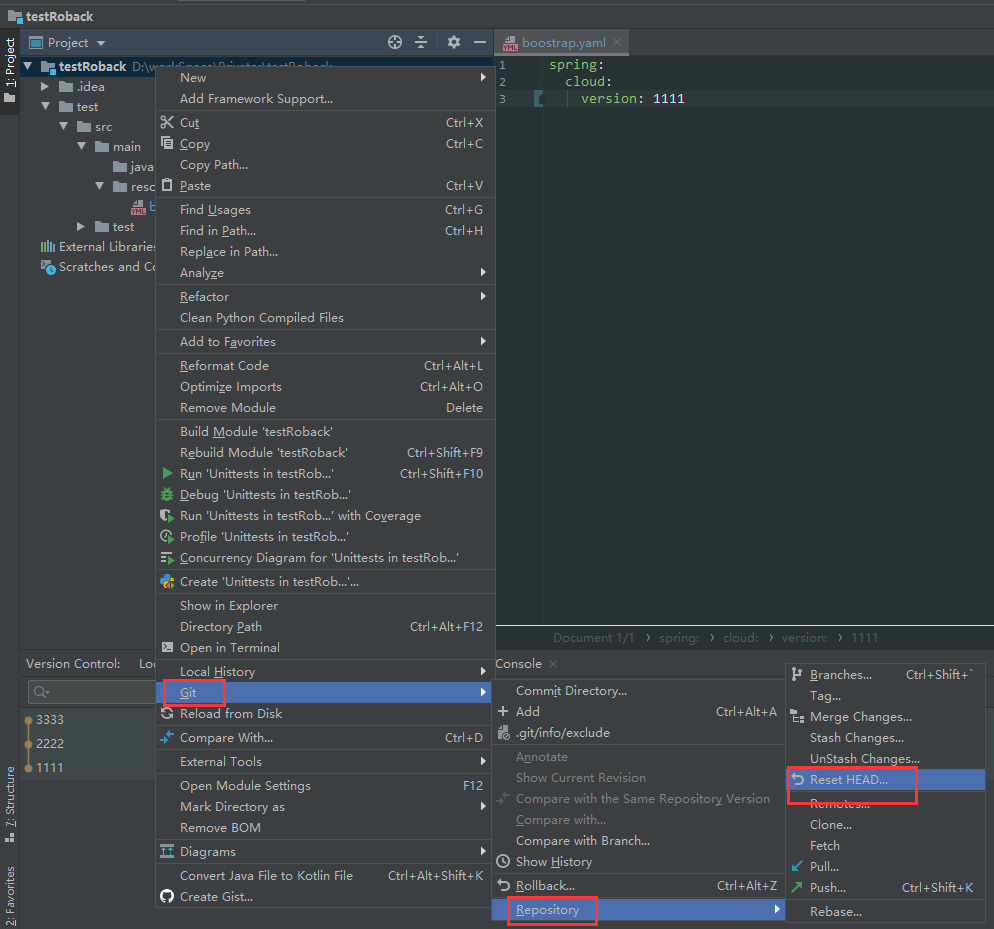Screen dimensions: 994x929
Task: Click the blue Pull arrow icon
Action: [797, 866]
